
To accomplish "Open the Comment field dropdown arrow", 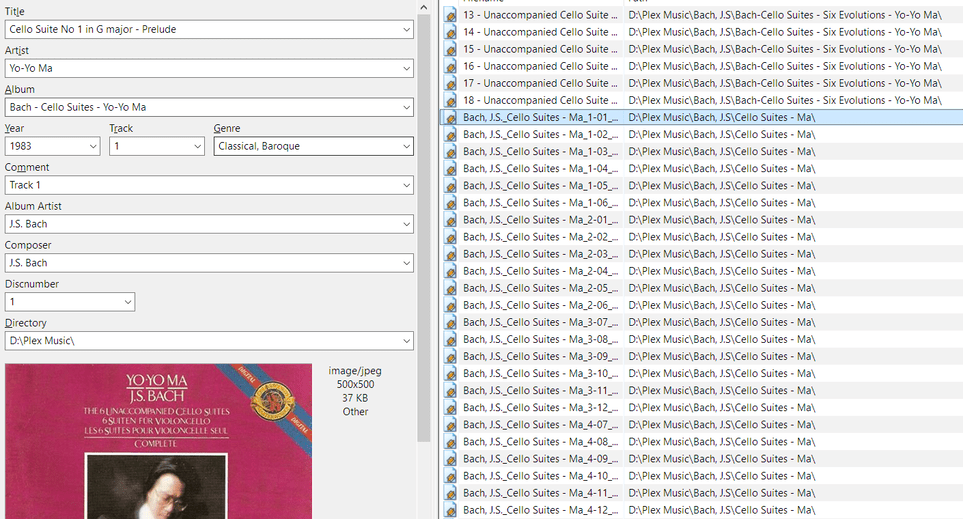I will click(406, 185).
